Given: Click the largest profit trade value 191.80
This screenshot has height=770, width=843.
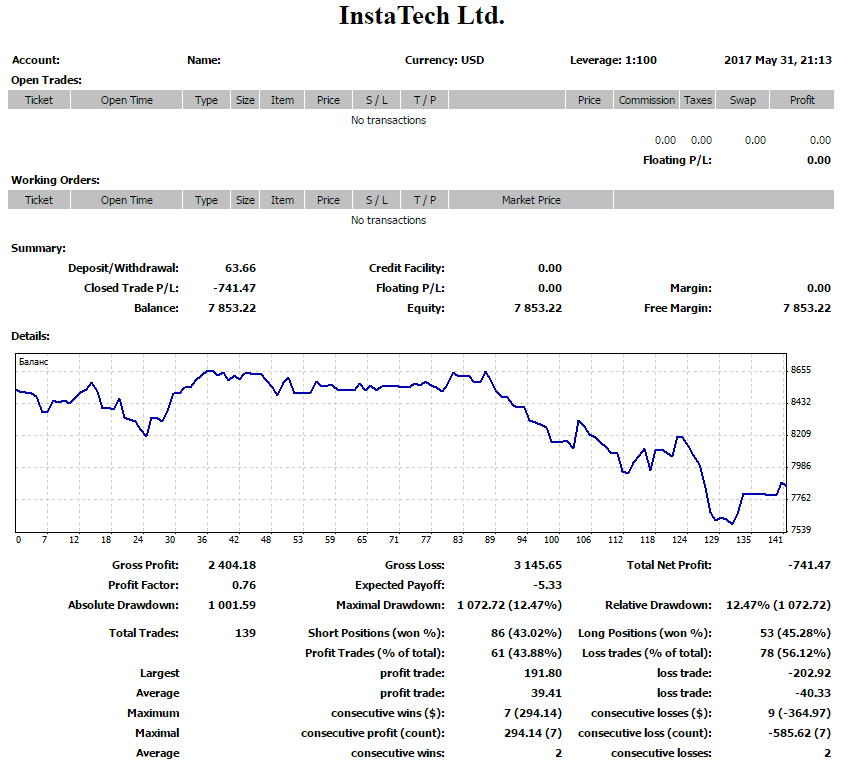Looking at the screenshot, I should pos(543,673).
